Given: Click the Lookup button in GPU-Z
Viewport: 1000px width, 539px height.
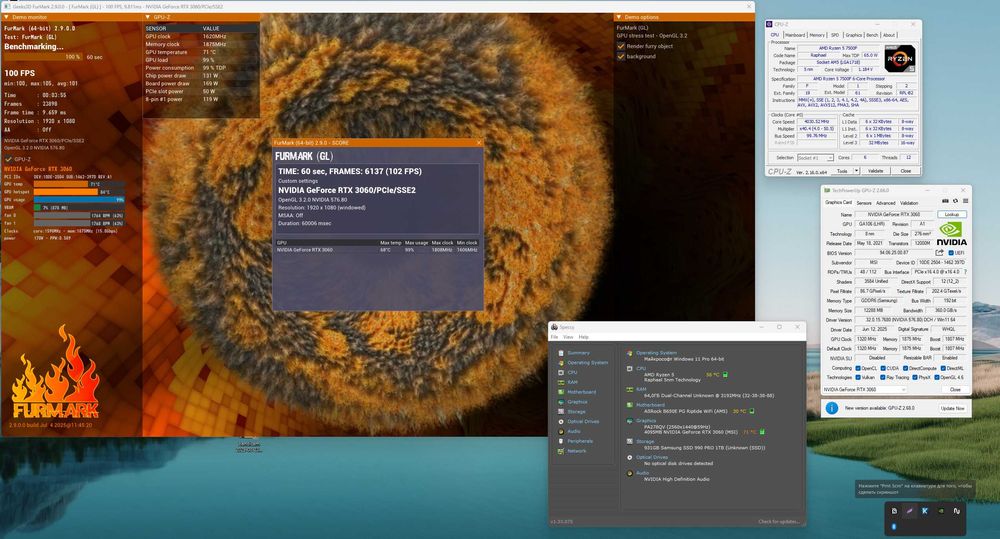Looking at the screenshot, I should click(x=952, y=214).
